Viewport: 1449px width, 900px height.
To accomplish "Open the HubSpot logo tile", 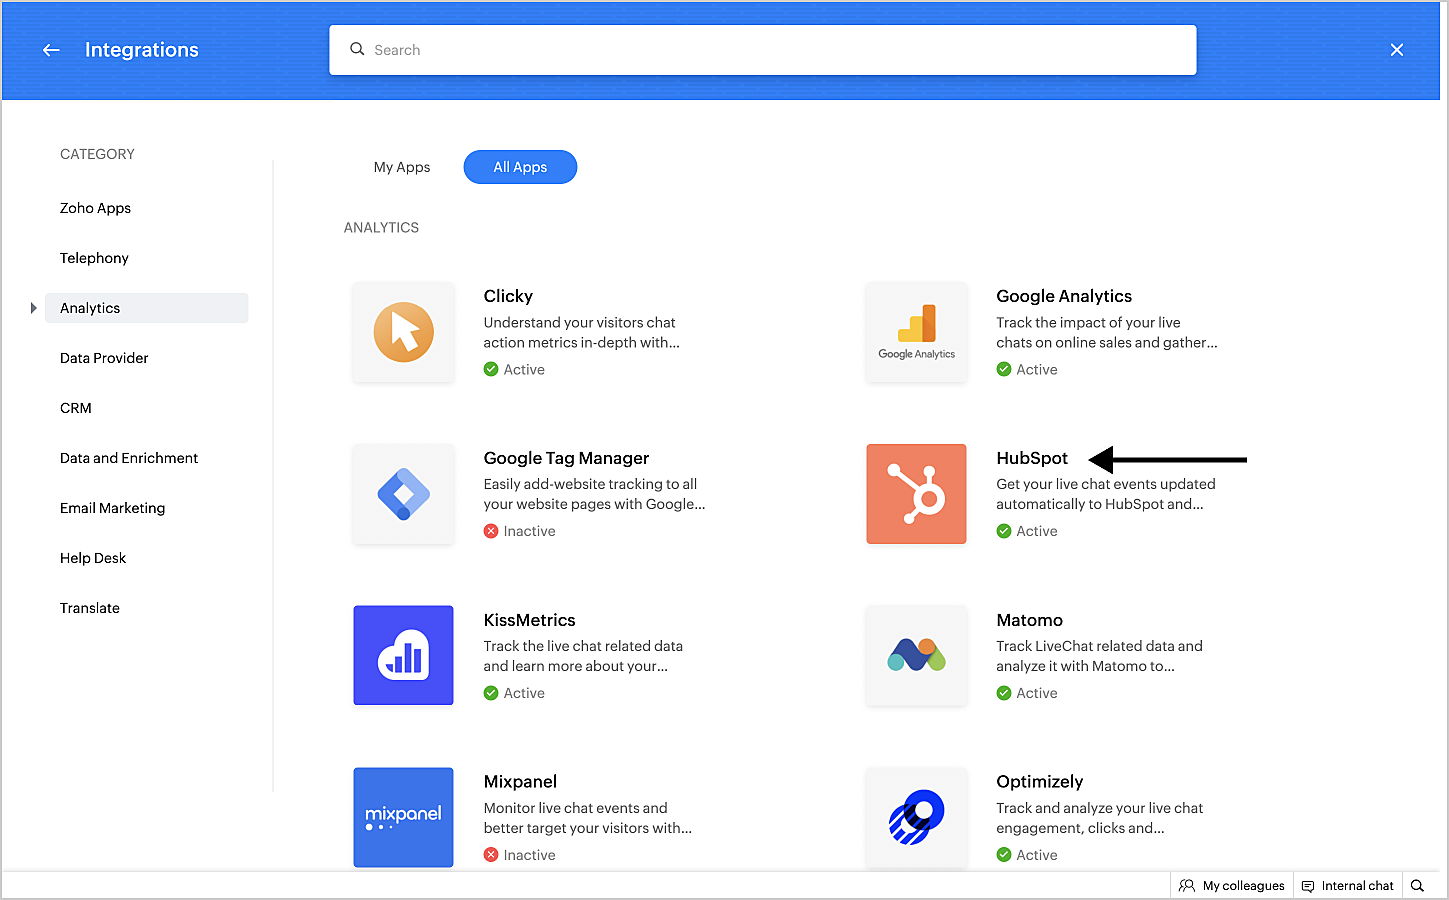I will coord(917,494).
